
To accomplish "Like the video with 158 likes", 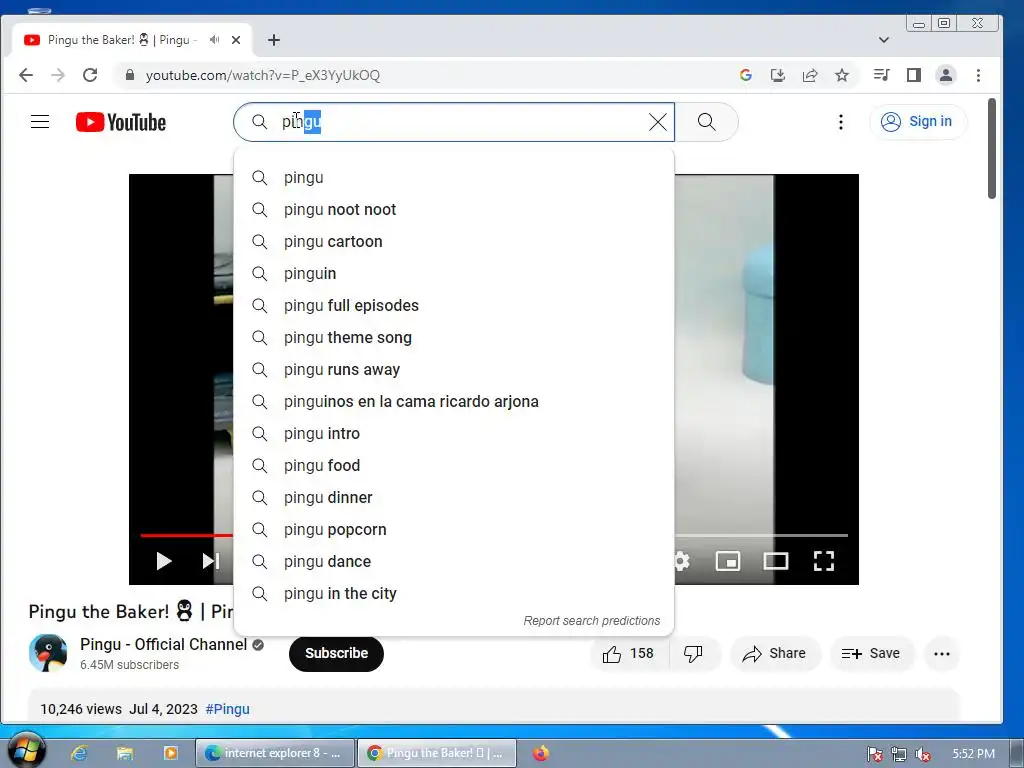I will point(629,654).
